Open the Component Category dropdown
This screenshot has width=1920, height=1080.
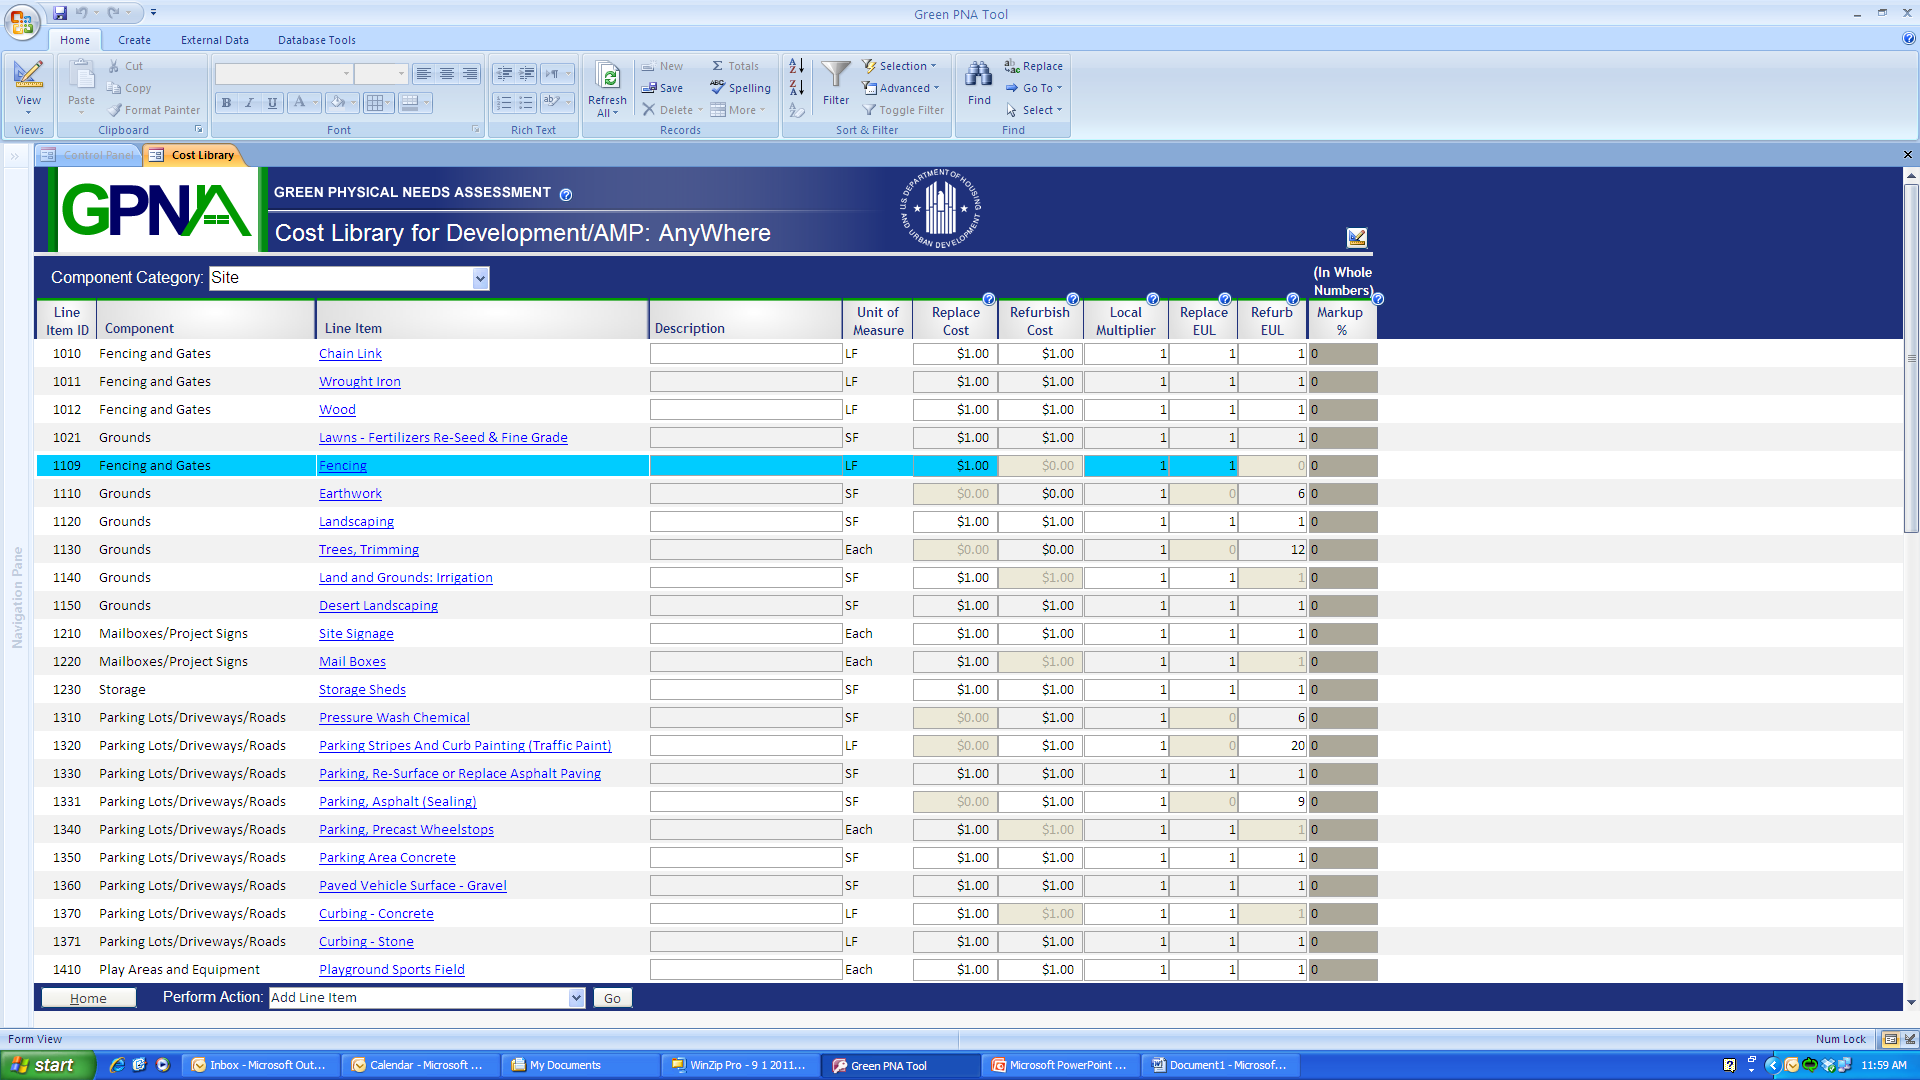point(481,279)
